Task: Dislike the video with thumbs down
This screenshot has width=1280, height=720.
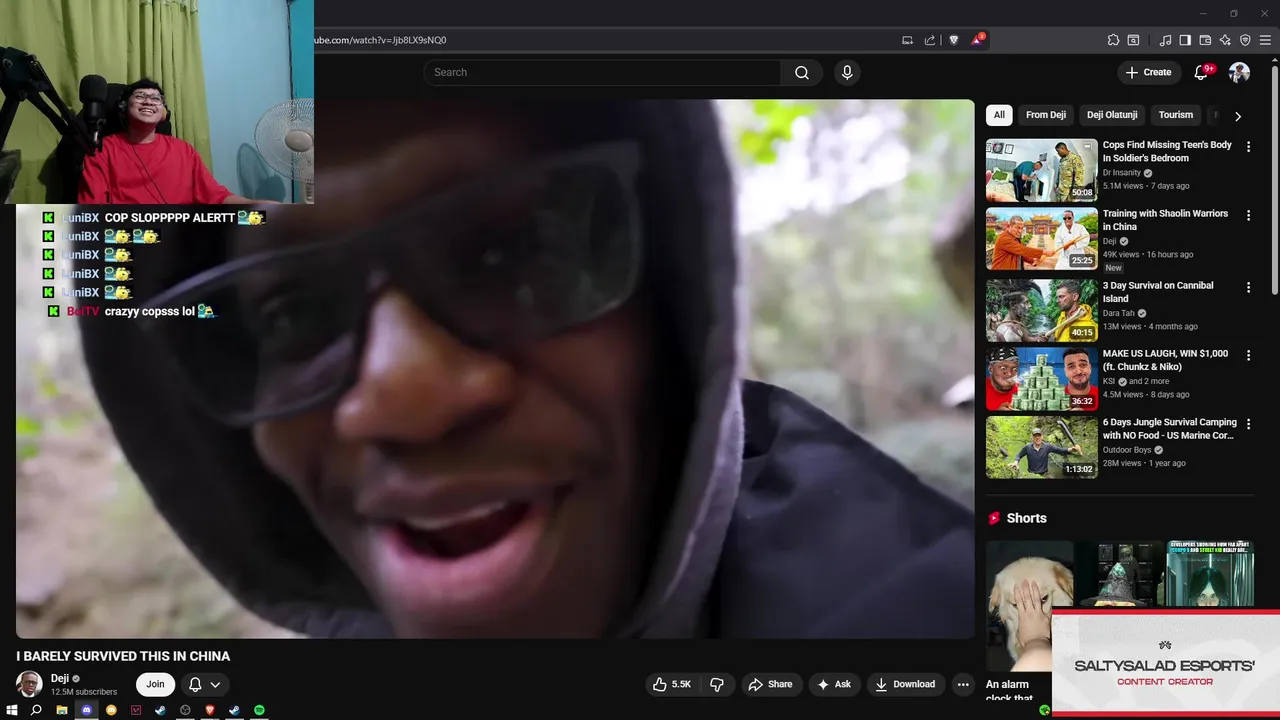Action: [x=717, y=684]
